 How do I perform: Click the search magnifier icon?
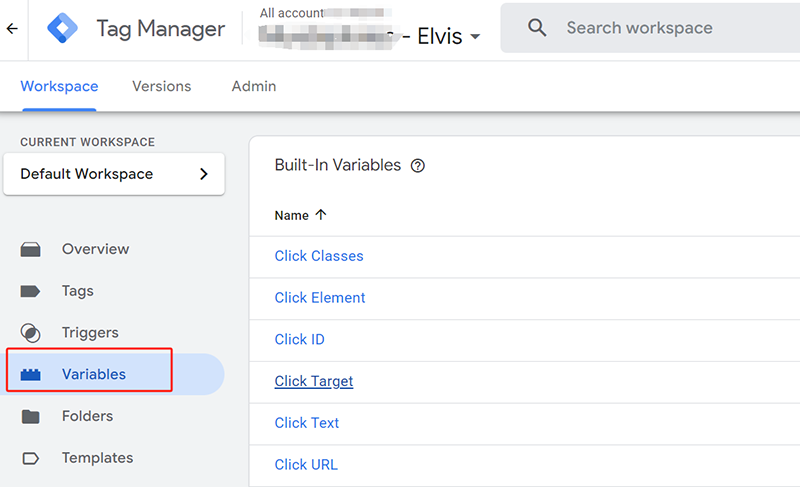click(537, 28)
